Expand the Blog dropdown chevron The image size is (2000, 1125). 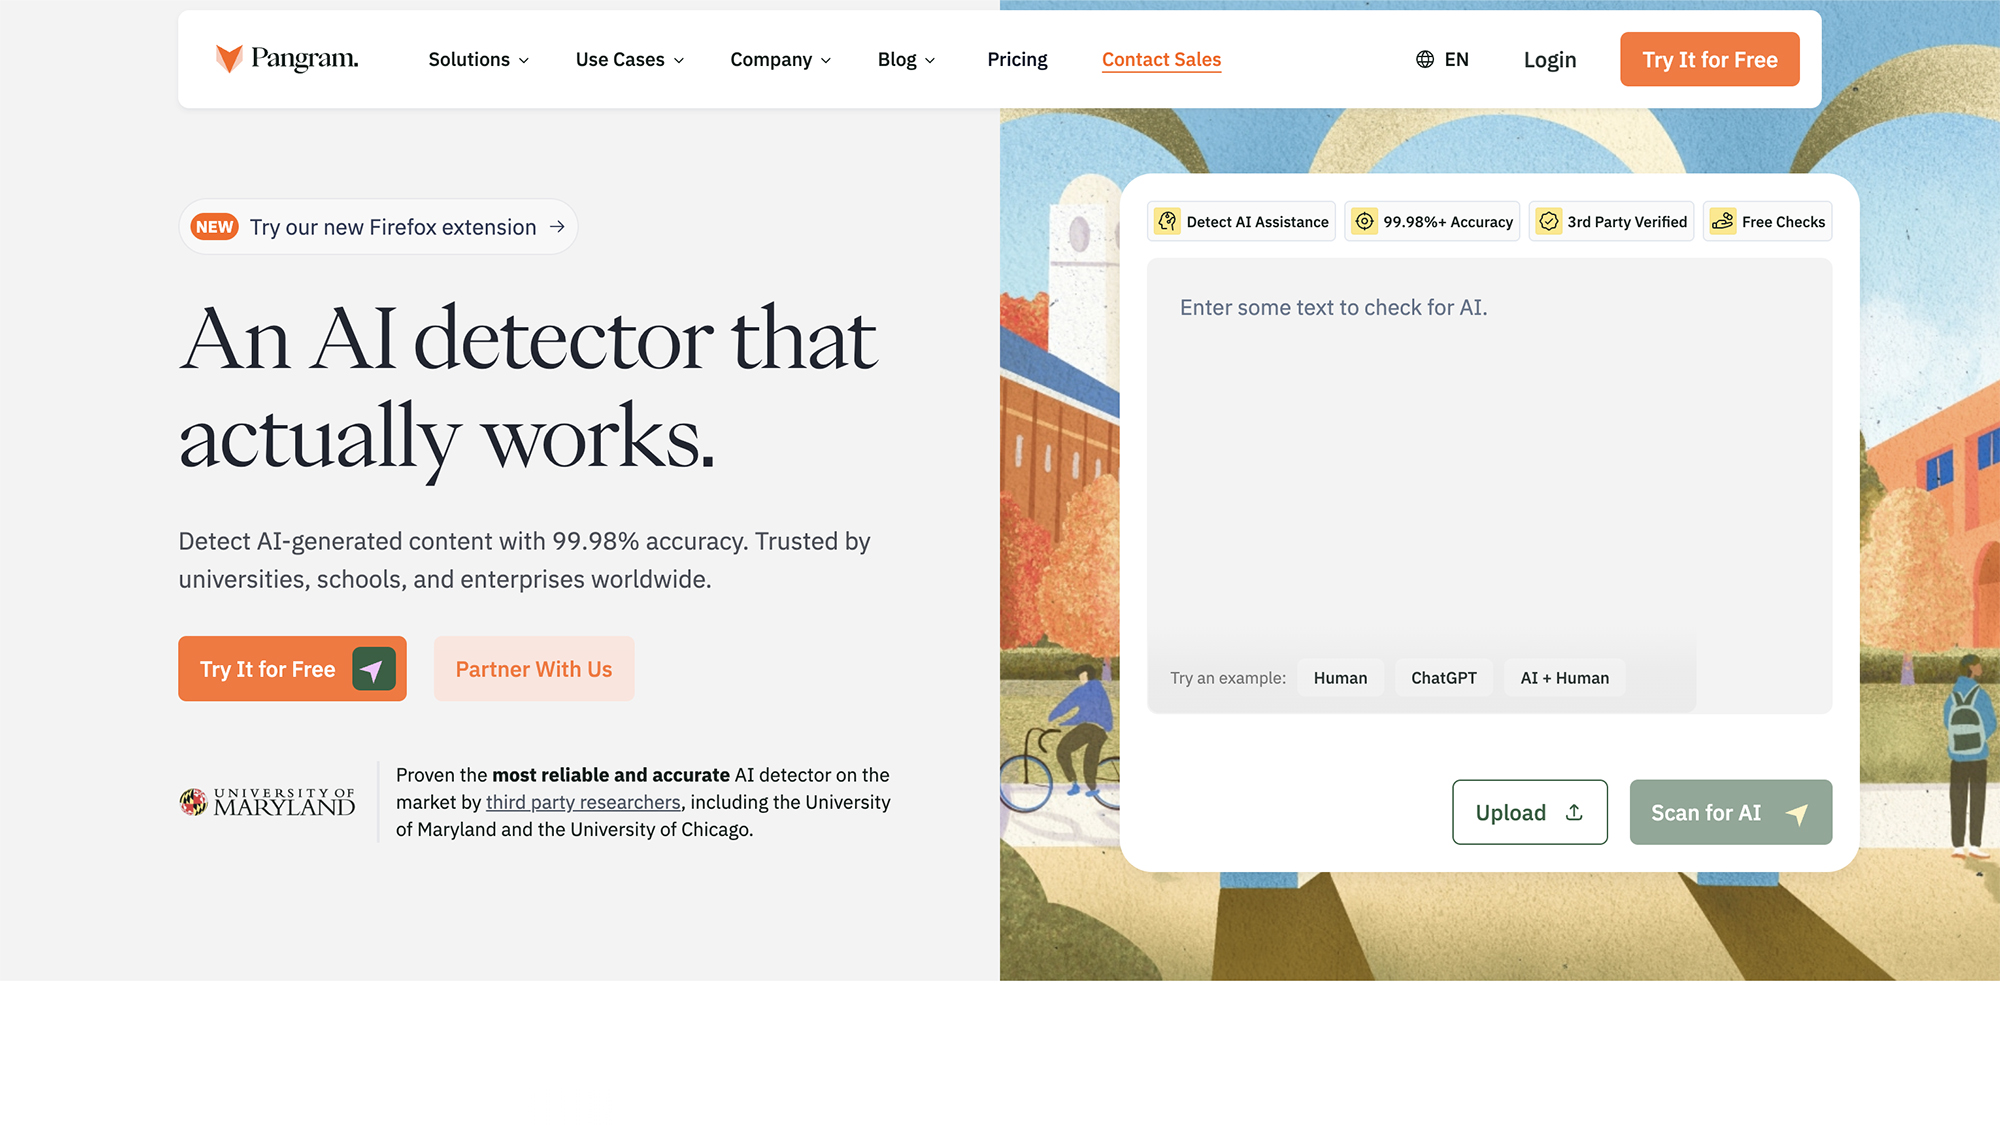point(930,60)
